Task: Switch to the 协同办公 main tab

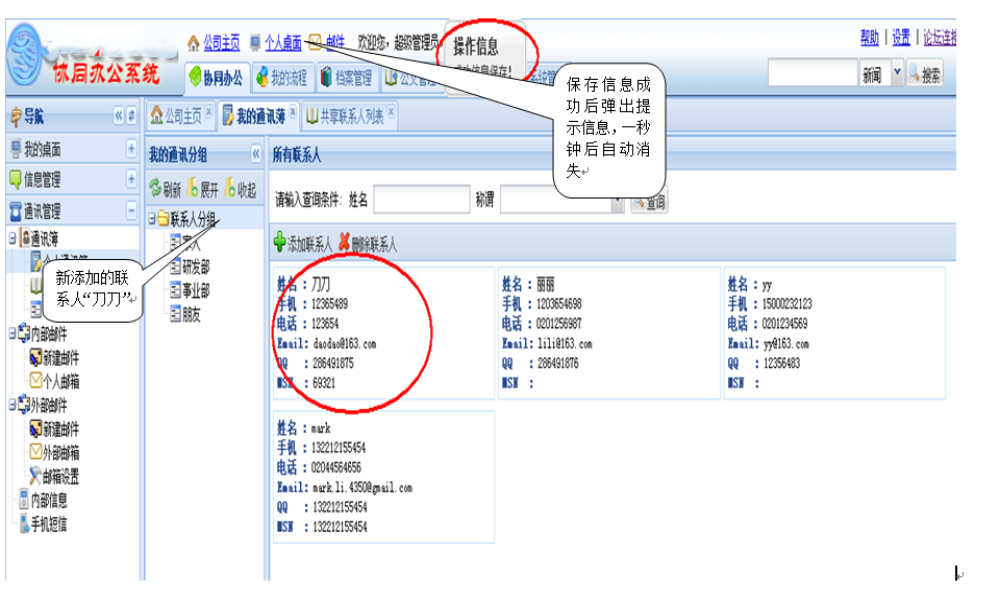Action: 216,78
